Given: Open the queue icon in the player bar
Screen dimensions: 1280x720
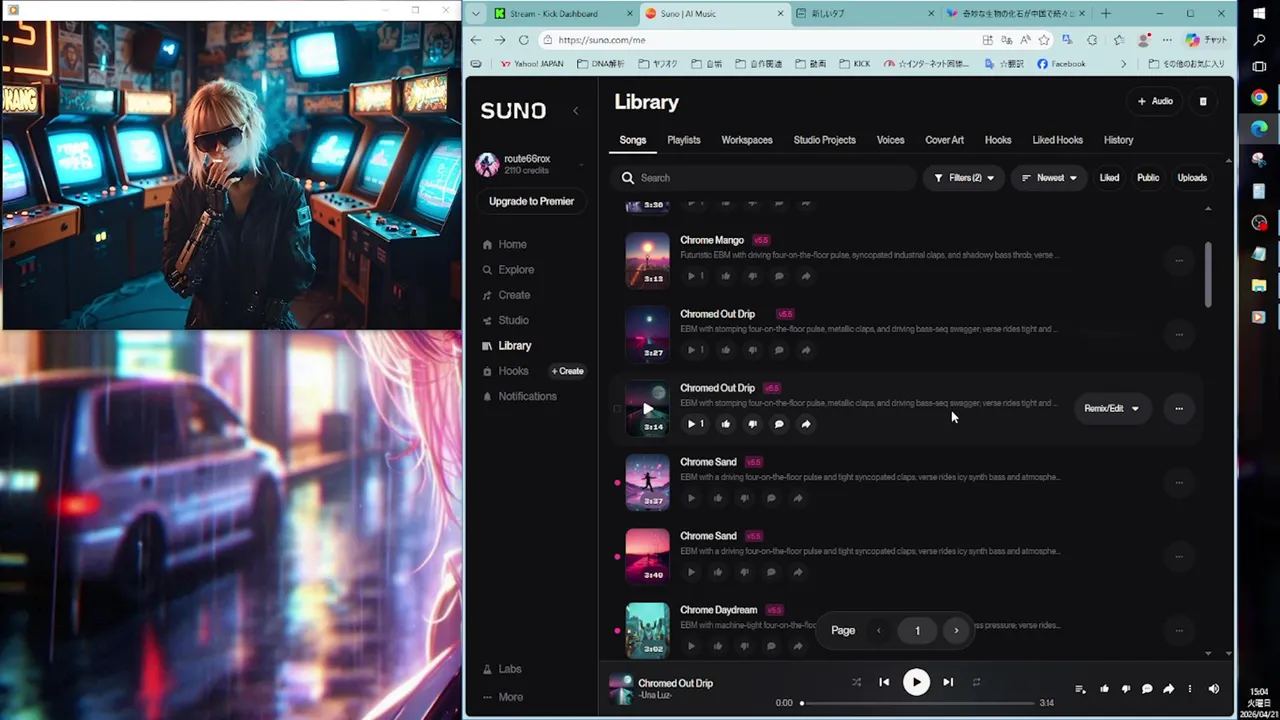Looking at the screenshot, I should (1080, 689).
